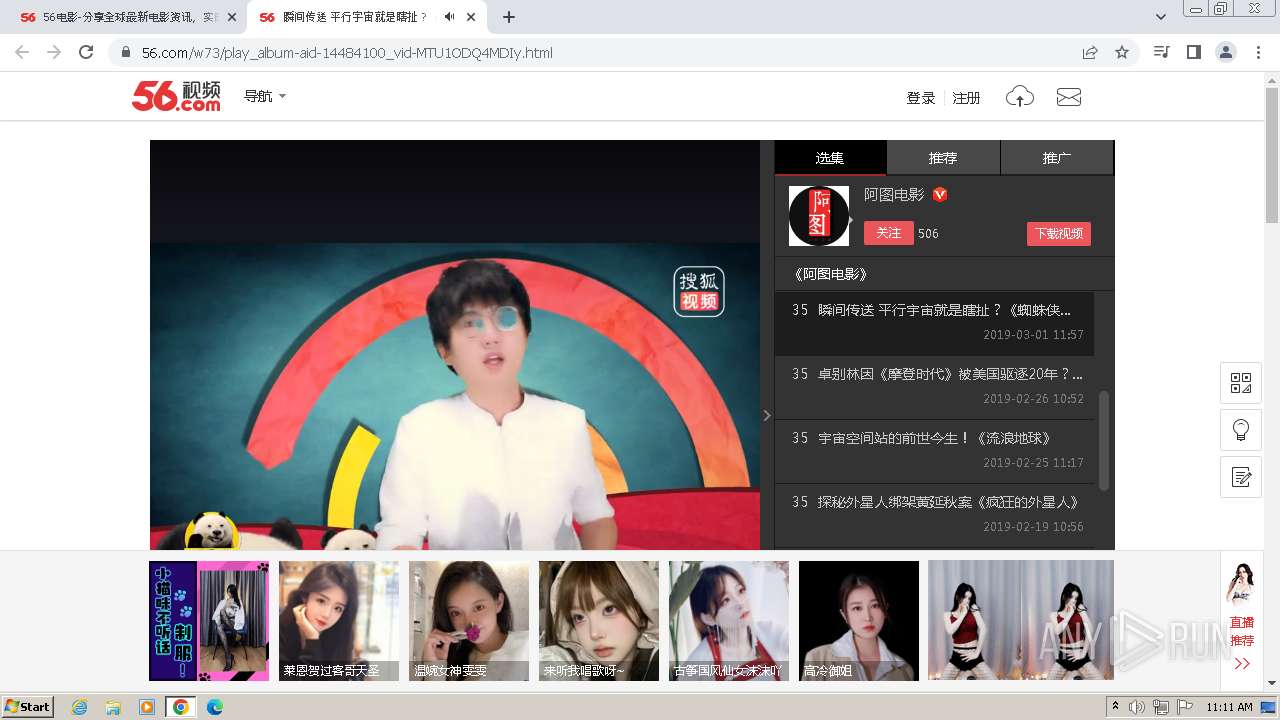Toggle the browser side panel icon

(x=1193, y=52)
